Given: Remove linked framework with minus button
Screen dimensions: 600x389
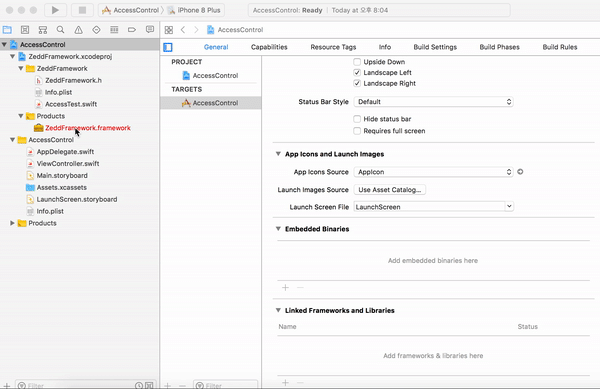Looking at the screenshot, I should pyautogui.click(x=300, y=382).
